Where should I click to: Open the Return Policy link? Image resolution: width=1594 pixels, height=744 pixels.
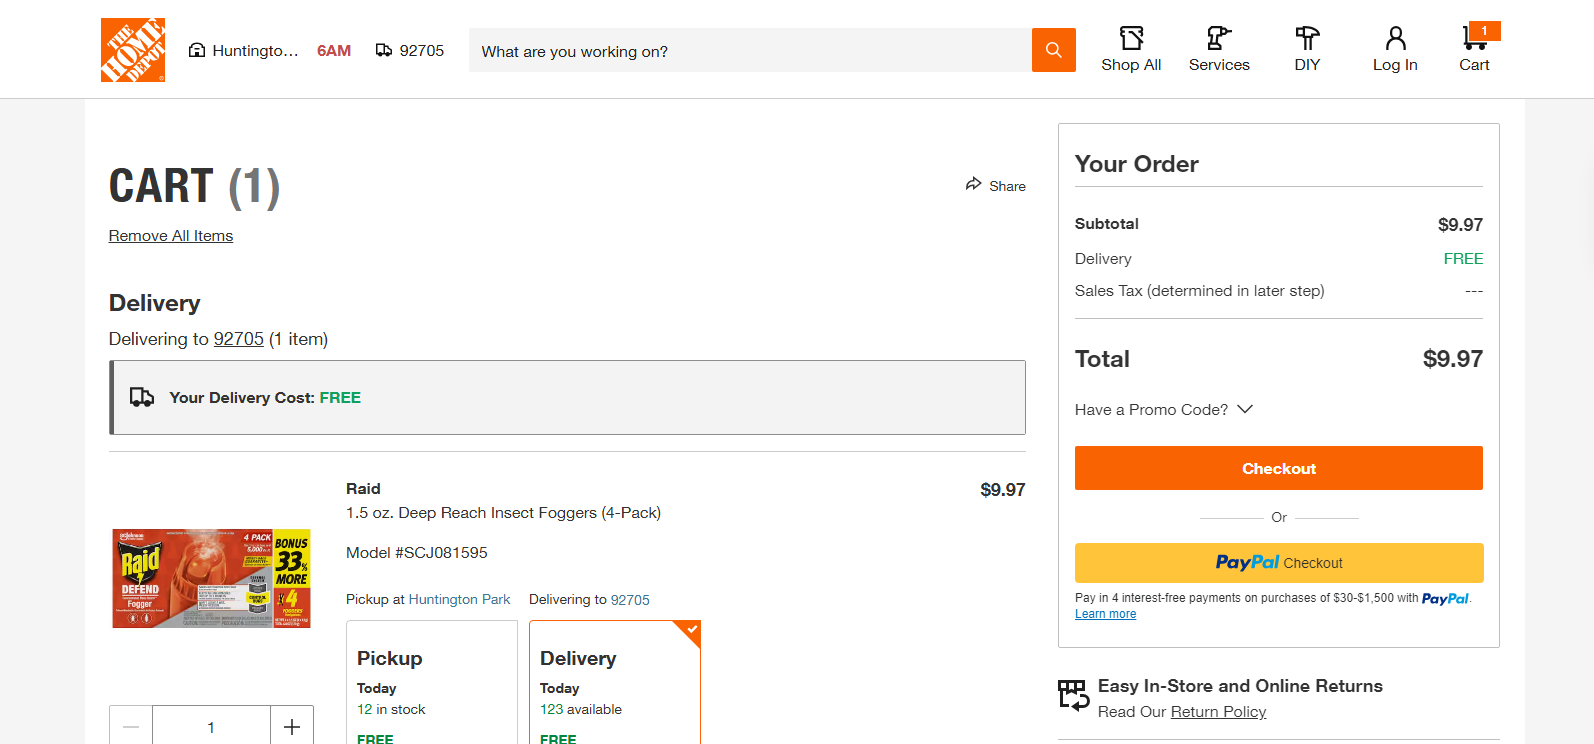tap(1218, 712)
